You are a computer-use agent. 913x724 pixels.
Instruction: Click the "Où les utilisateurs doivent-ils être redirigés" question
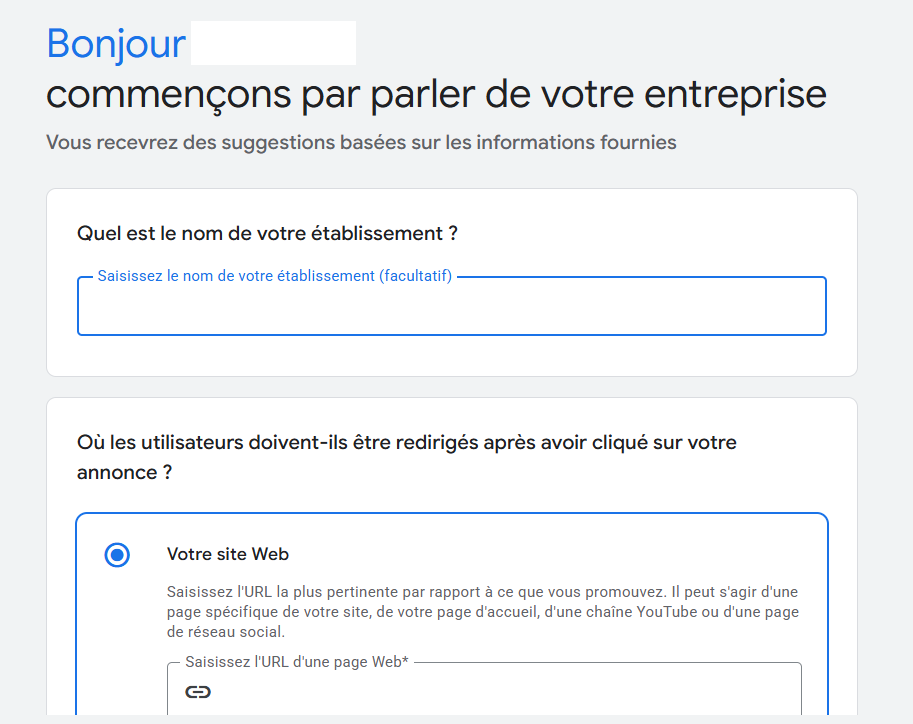click(407, 442)
